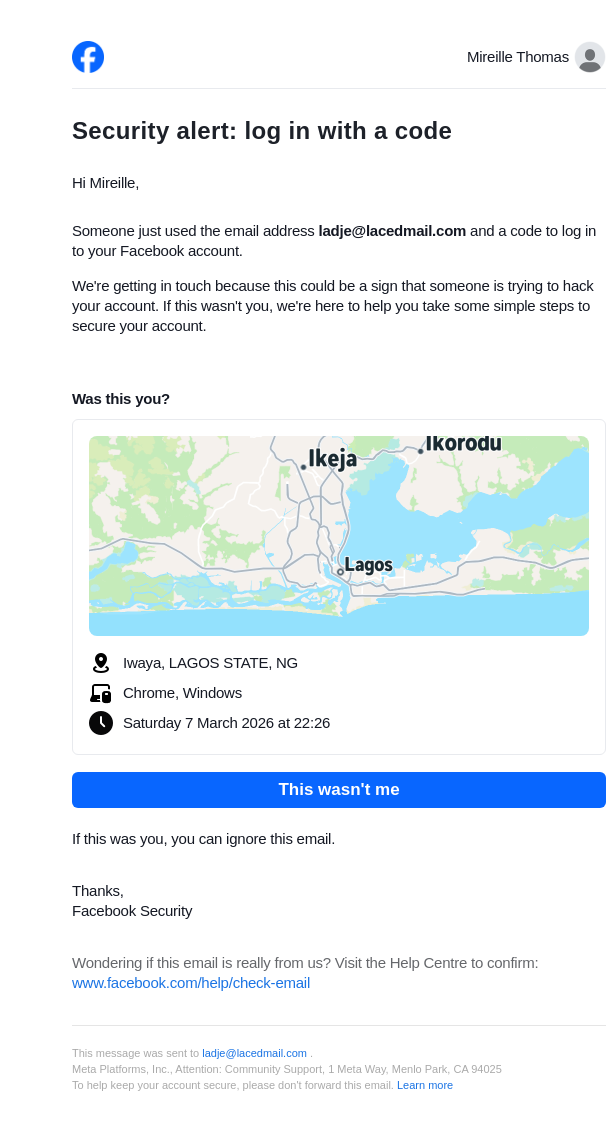Click the "Iwaya, LAGOS STATE, NG" location text
The image size is (614, 1131).
click(210, 663)
